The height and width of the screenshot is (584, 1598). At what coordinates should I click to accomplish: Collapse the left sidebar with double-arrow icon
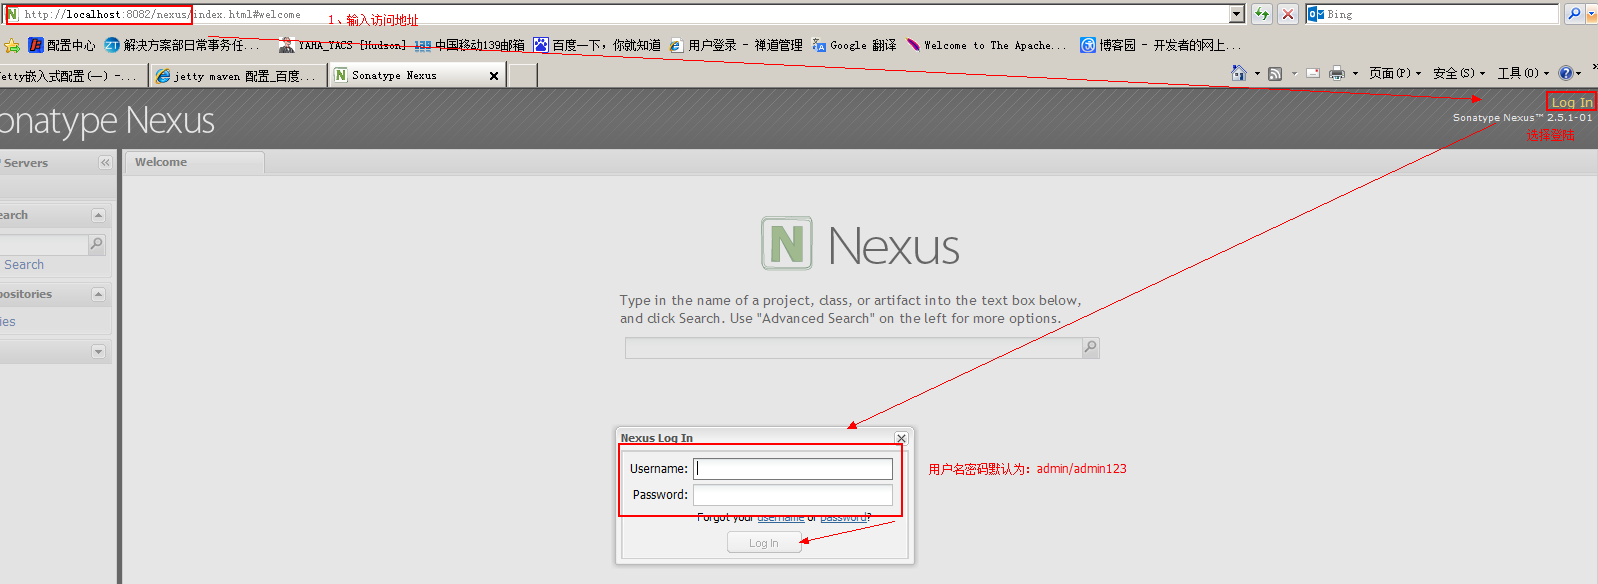point(105,162)
